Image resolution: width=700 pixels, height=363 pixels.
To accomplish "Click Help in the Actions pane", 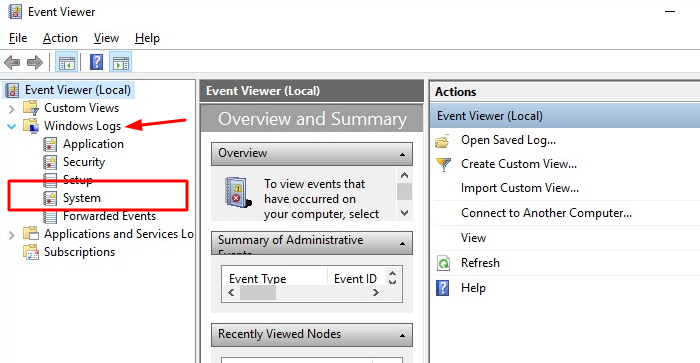I will (473, 288).
